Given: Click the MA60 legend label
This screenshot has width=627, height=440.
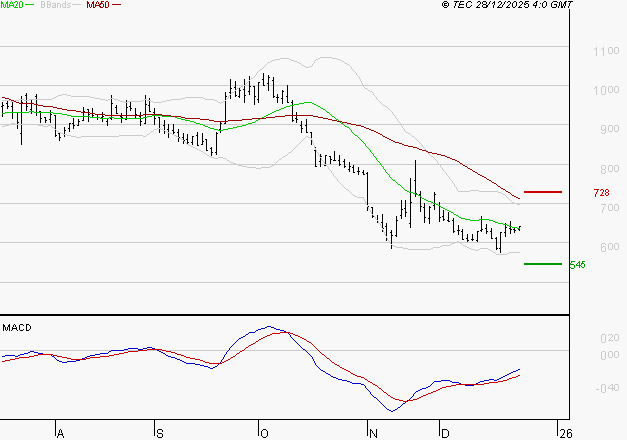Looking at the screenshot, I should [98, 5].
